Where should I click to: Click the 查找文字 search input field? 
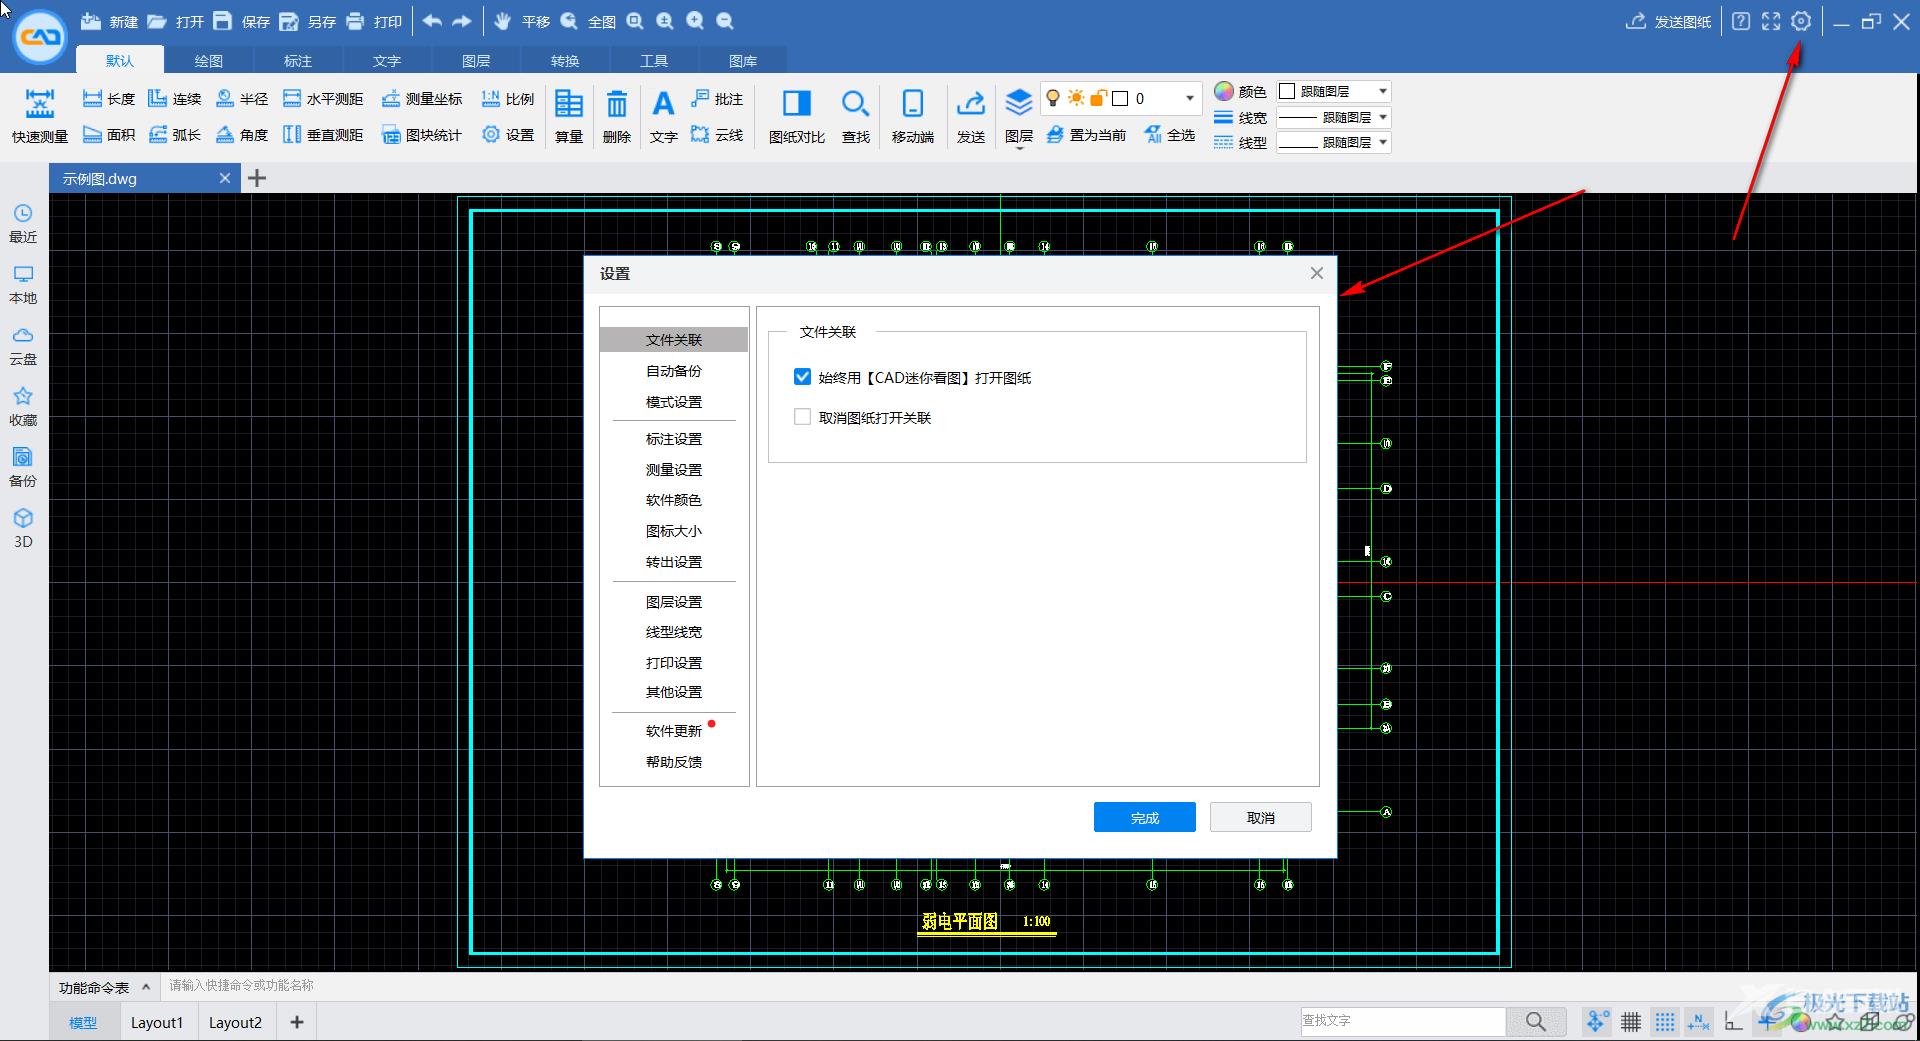[x=1402, y=1021]
